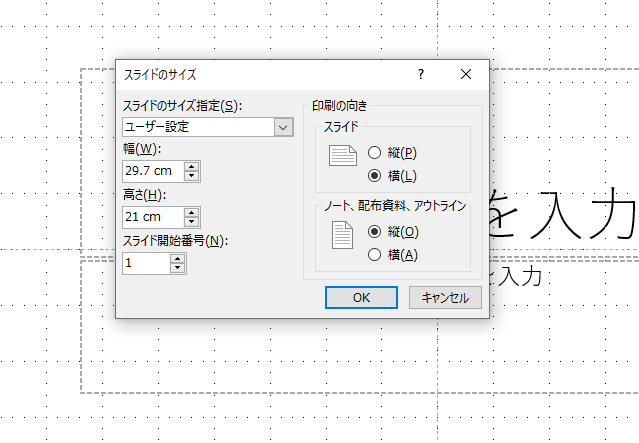Viewport: 639px width, 443px height.
Task: Close the スライドのサイズ dialog
Action: pyautogui.click(x=466, y=74)
